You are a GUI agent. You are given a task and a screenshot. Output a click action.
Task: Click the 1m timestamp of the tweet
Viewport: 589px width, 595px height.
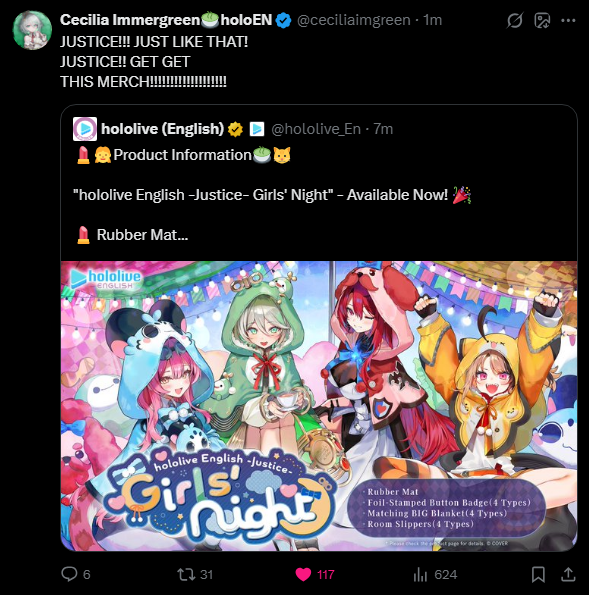click(433, 20)
